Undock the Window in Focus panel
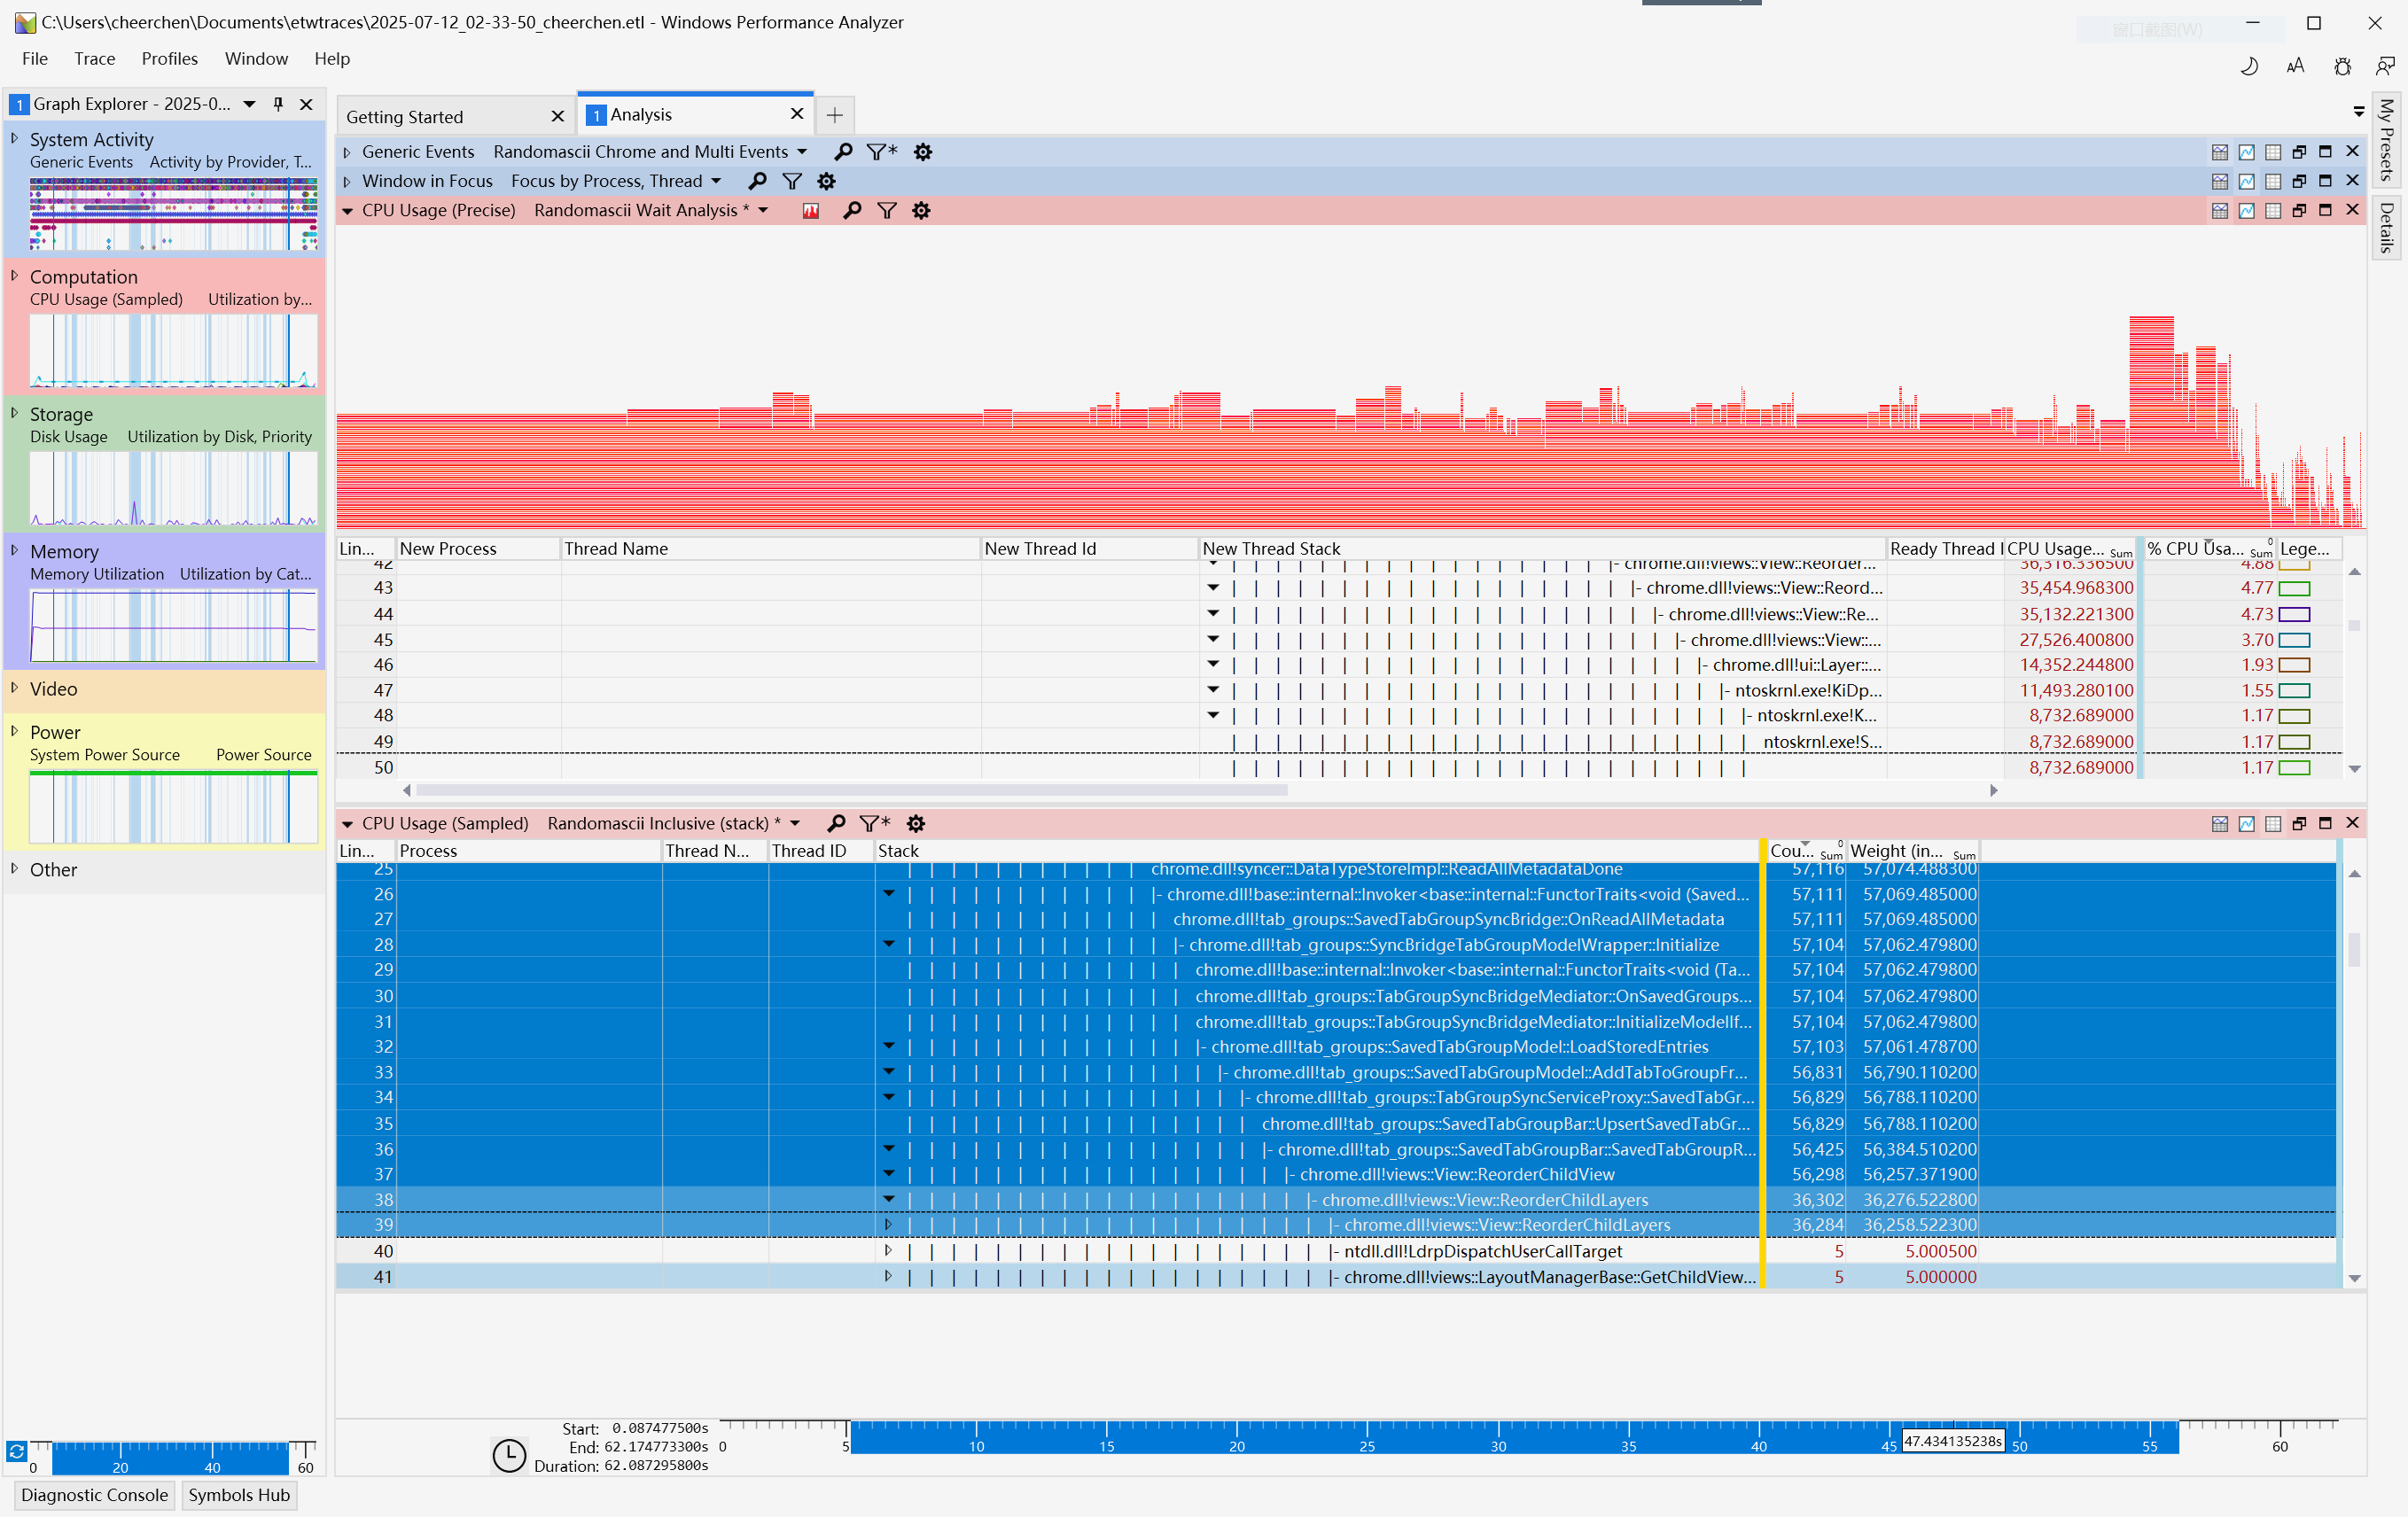 click(x=2299, y=181)
